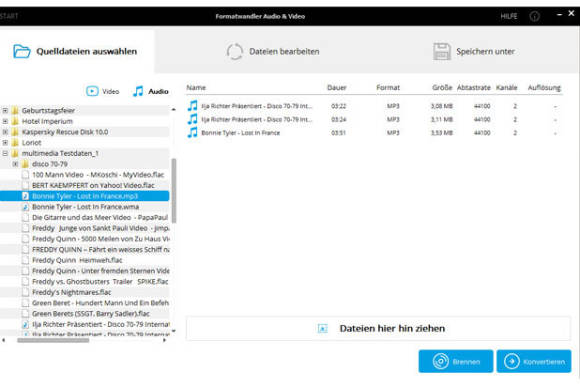580x388 pixels.
Task: Click file icon of Ilja Richter Präsentiert tree entry
Action: tap(25, 324)
